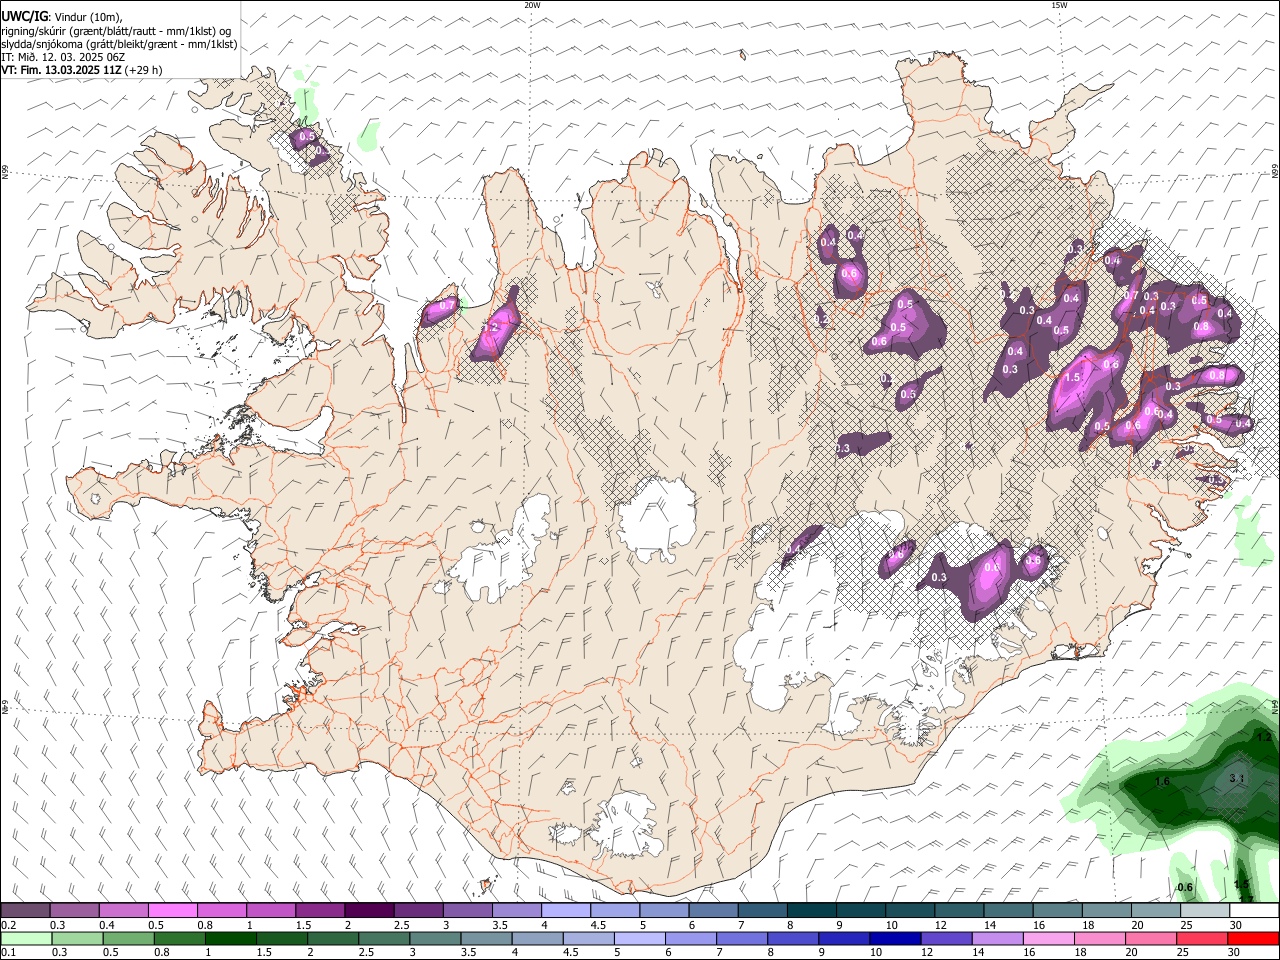Click the snow legend swatch for 0.2 mm

tap(25, 911)
